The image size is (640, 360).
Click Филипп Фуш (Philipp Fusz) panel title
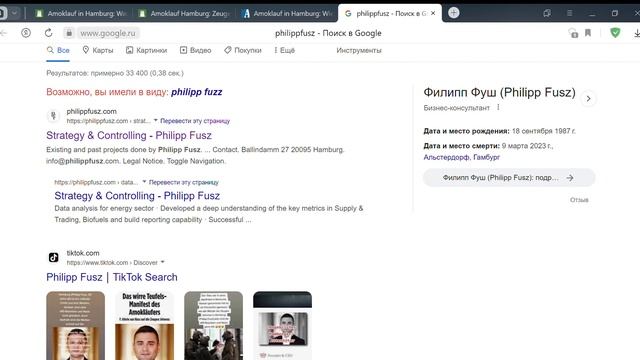[499, 92]
